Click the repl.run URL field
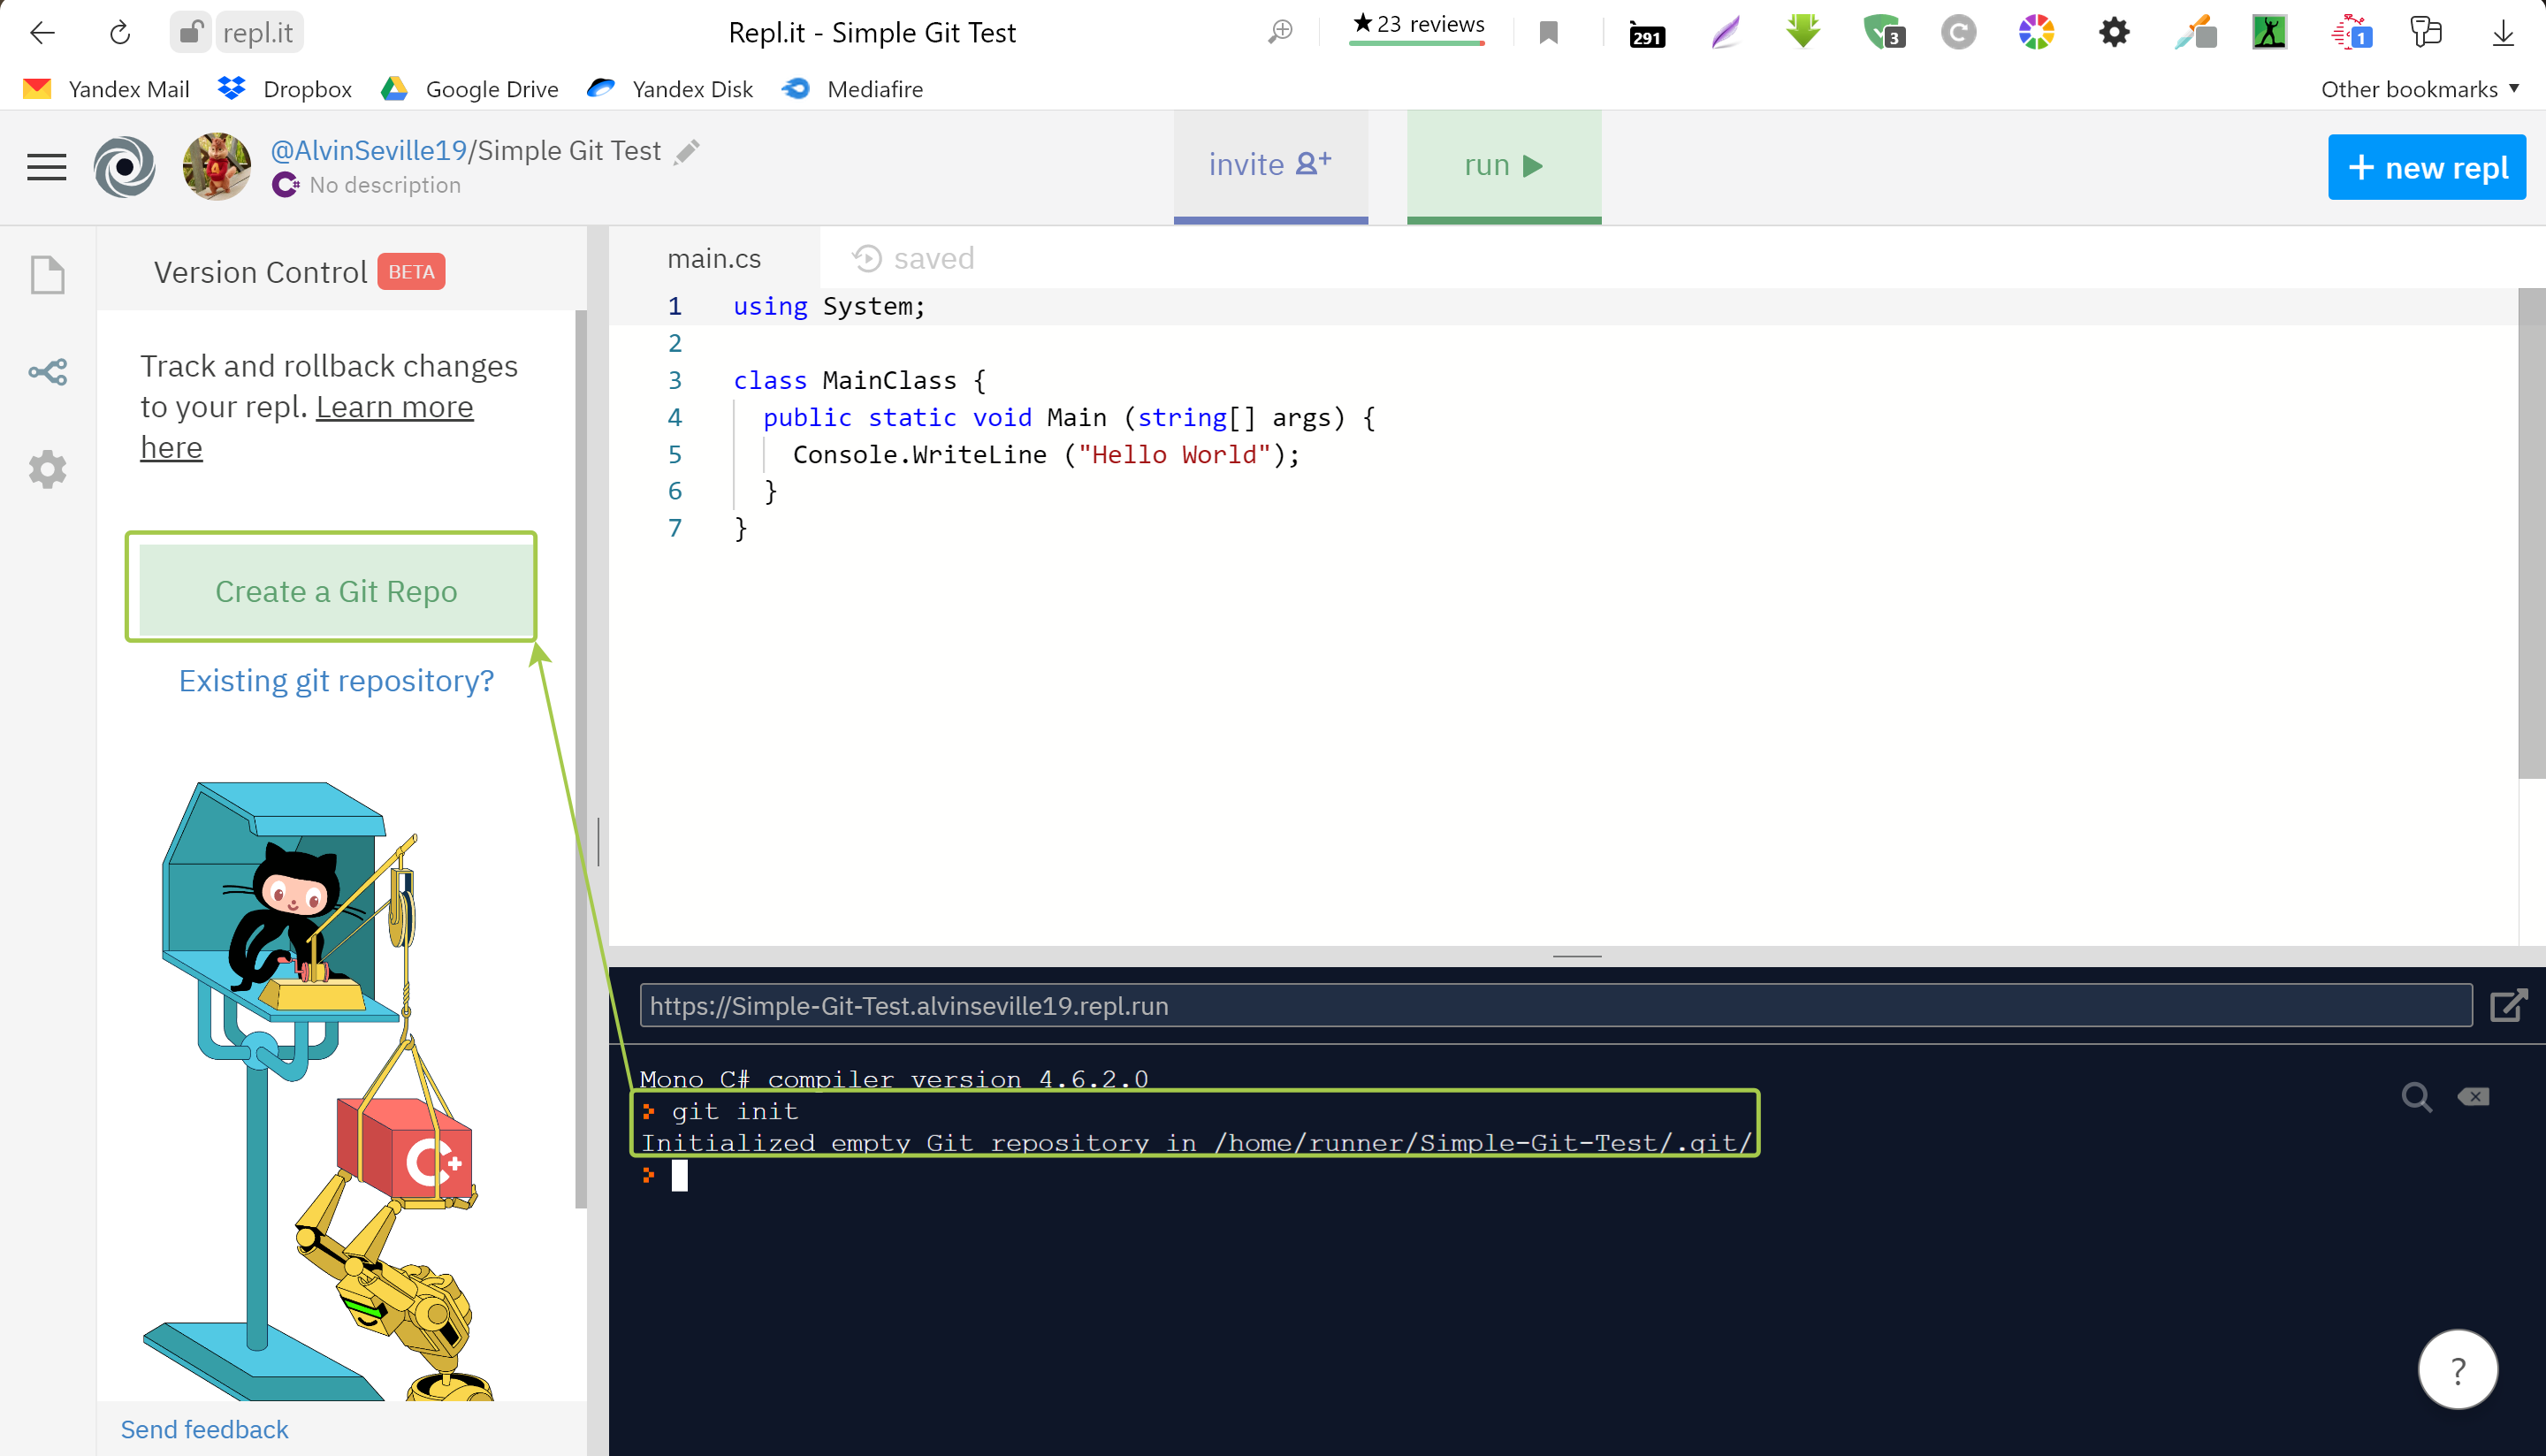Viewport: 2546px width, 1456px height. point(1556,1005)
